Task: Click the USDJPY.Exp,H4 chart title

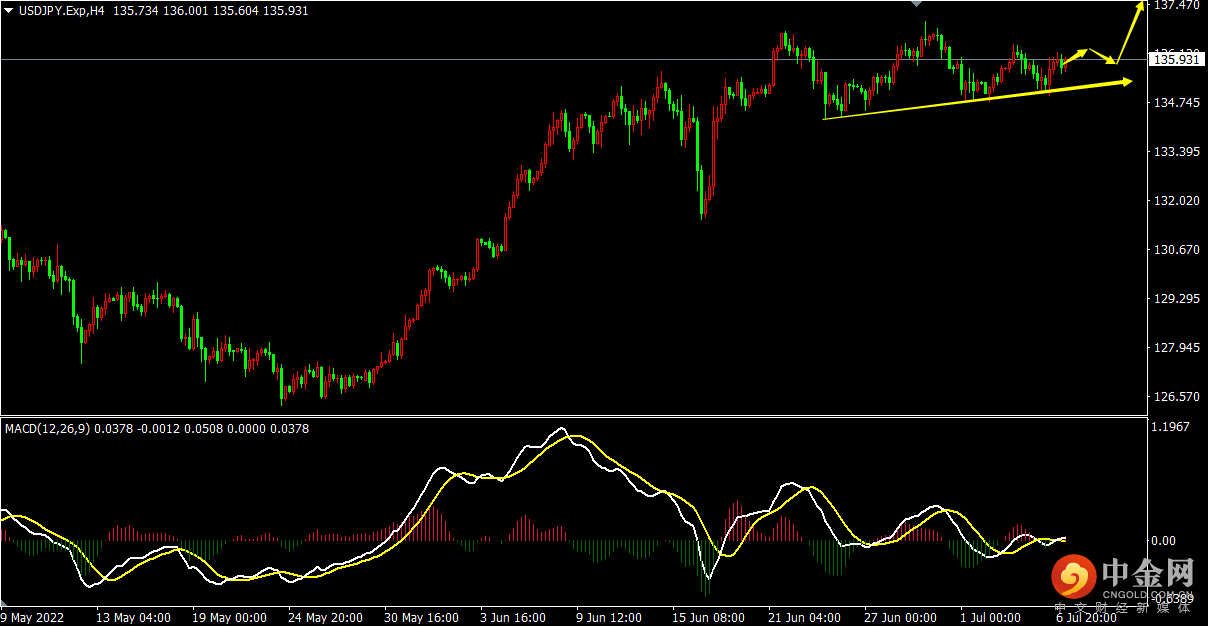Action: coord(62,10)
